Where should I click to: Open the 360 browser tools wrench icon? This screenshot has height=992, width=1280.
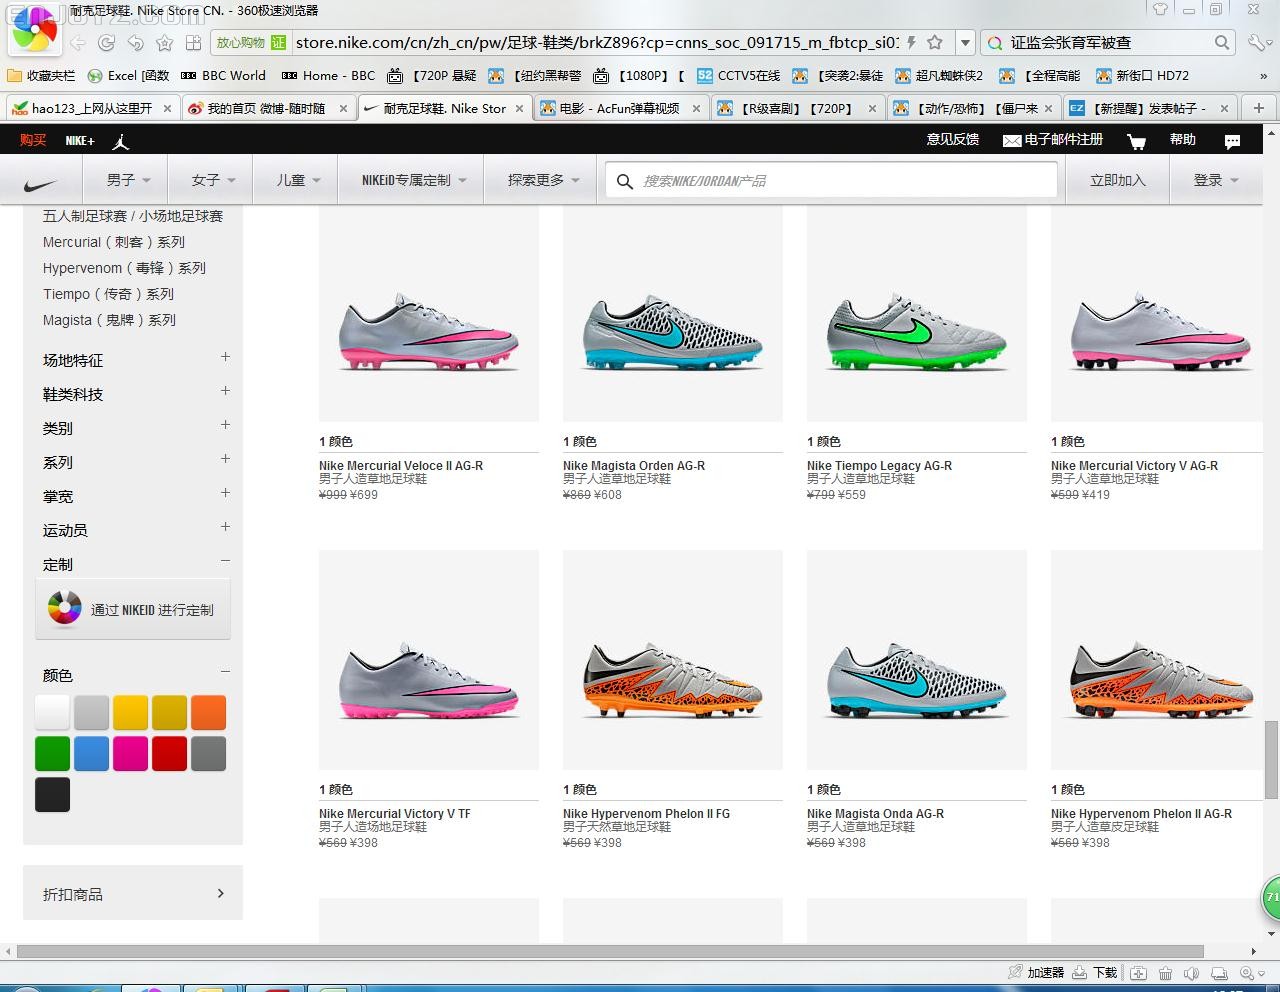pos(1256,43)
